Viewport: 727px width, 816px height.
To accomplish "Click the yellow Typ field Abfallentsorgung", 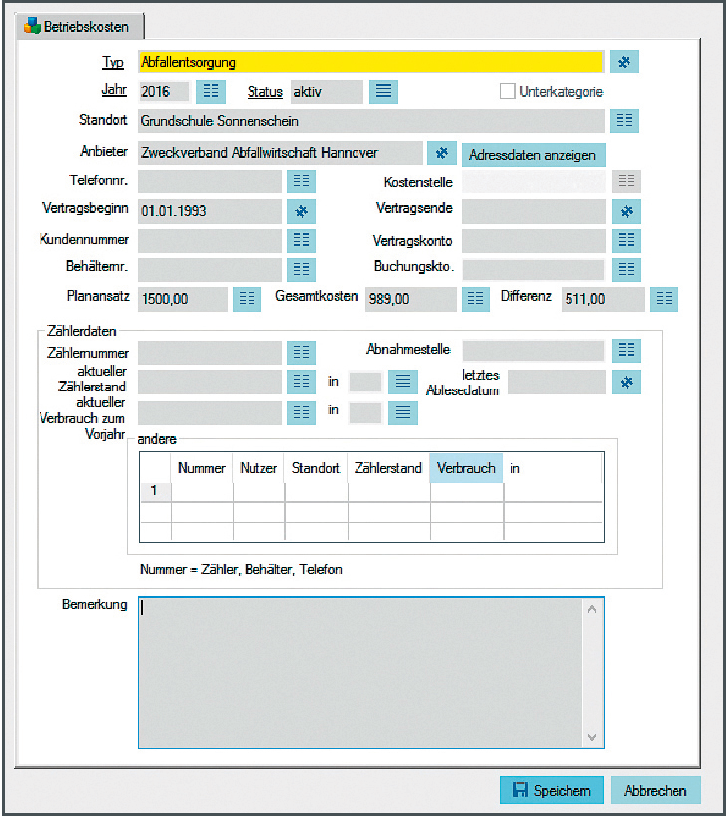I will [x=371, y=62].
